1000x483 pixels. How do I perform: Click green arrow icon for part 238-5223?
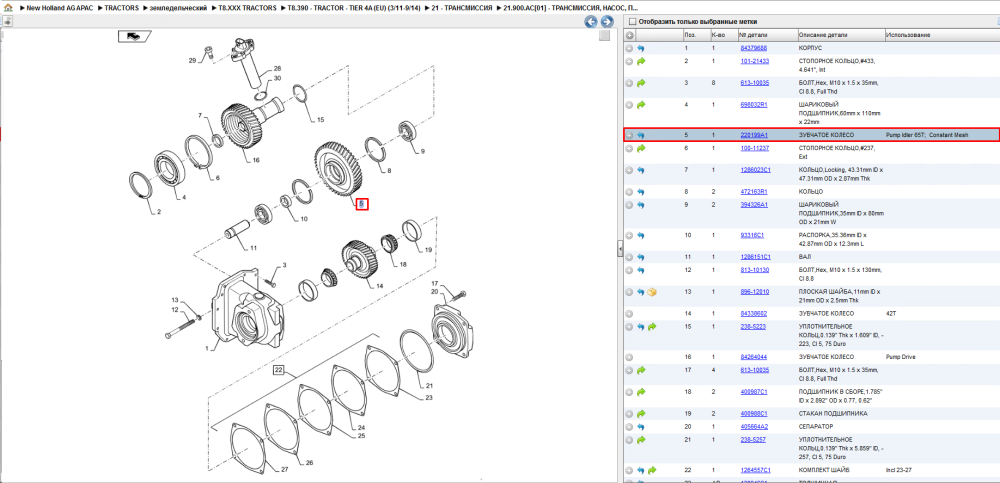[652, 327]
